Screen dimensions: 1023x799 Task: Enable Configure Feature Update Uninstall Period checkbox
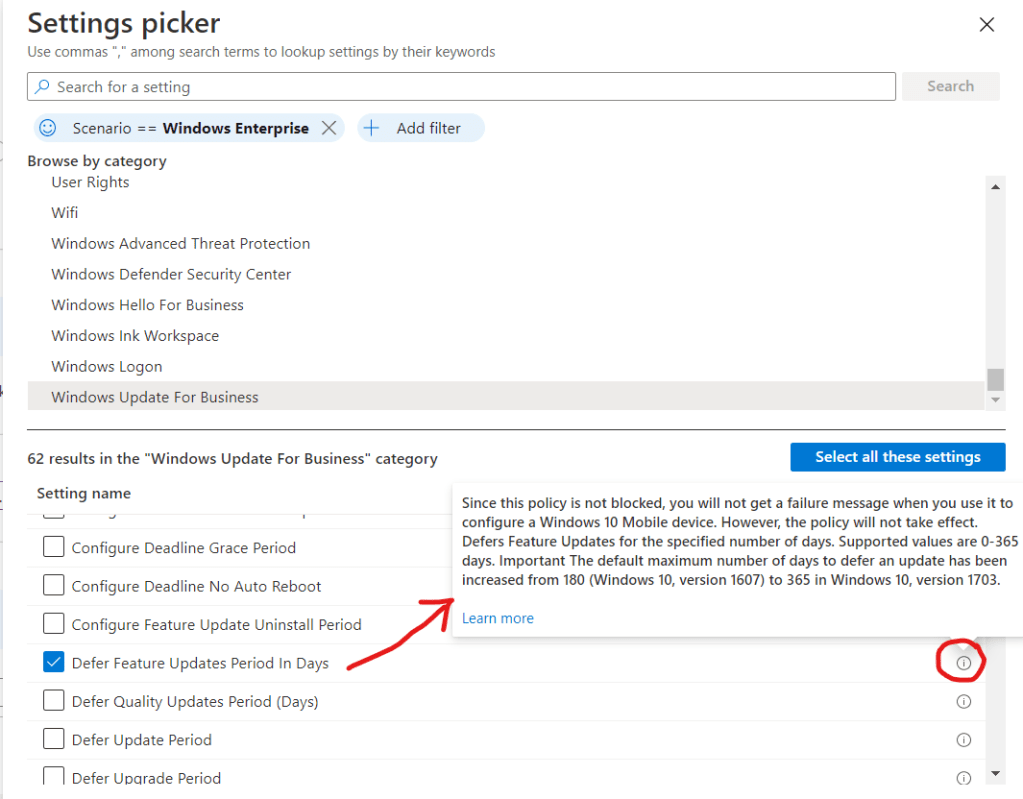54,624
